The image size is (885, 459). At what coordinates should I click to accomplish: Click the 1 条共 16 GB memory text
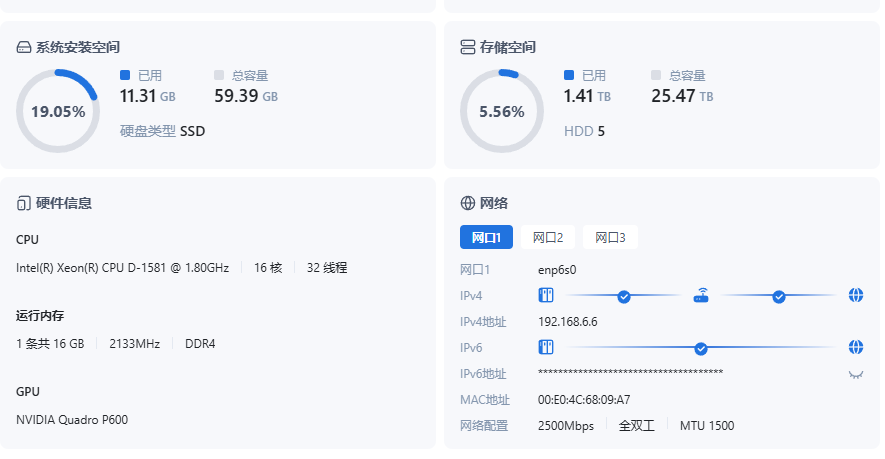click(50, 344)
